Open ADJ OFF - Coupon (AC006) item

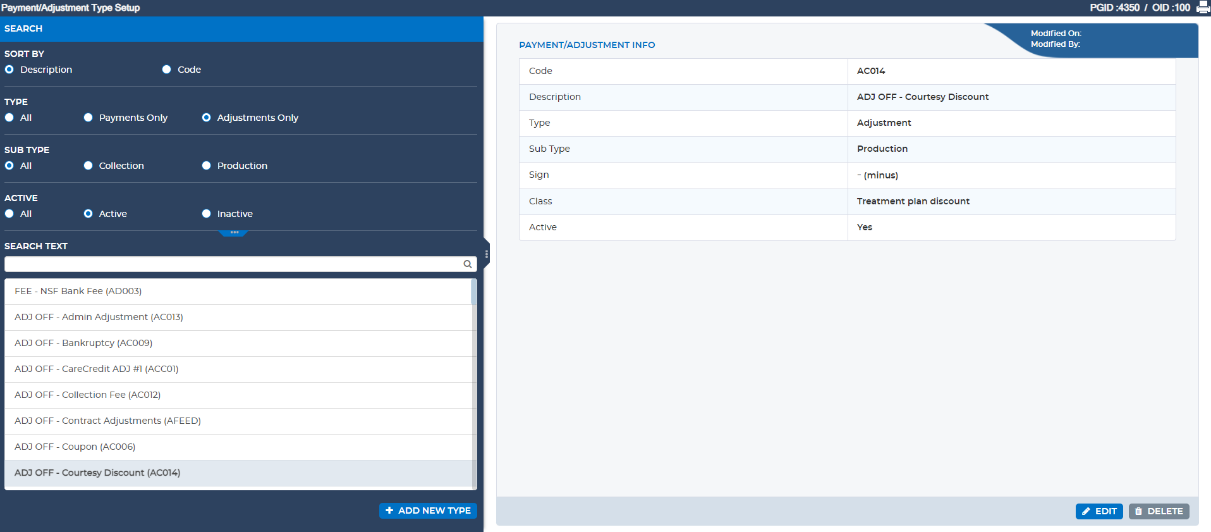tap(237, 447)
